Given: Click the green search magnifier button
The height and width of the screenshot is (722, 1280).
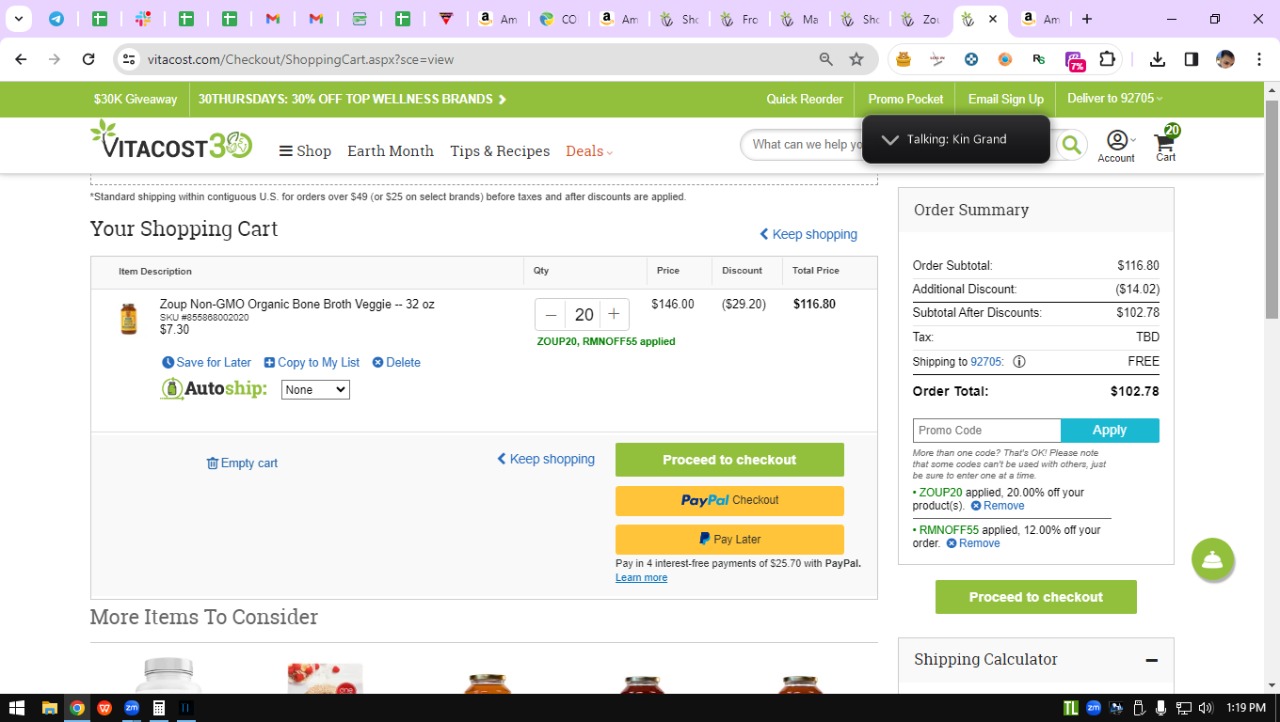Looking at the screenshot, I should point(1071,145).
